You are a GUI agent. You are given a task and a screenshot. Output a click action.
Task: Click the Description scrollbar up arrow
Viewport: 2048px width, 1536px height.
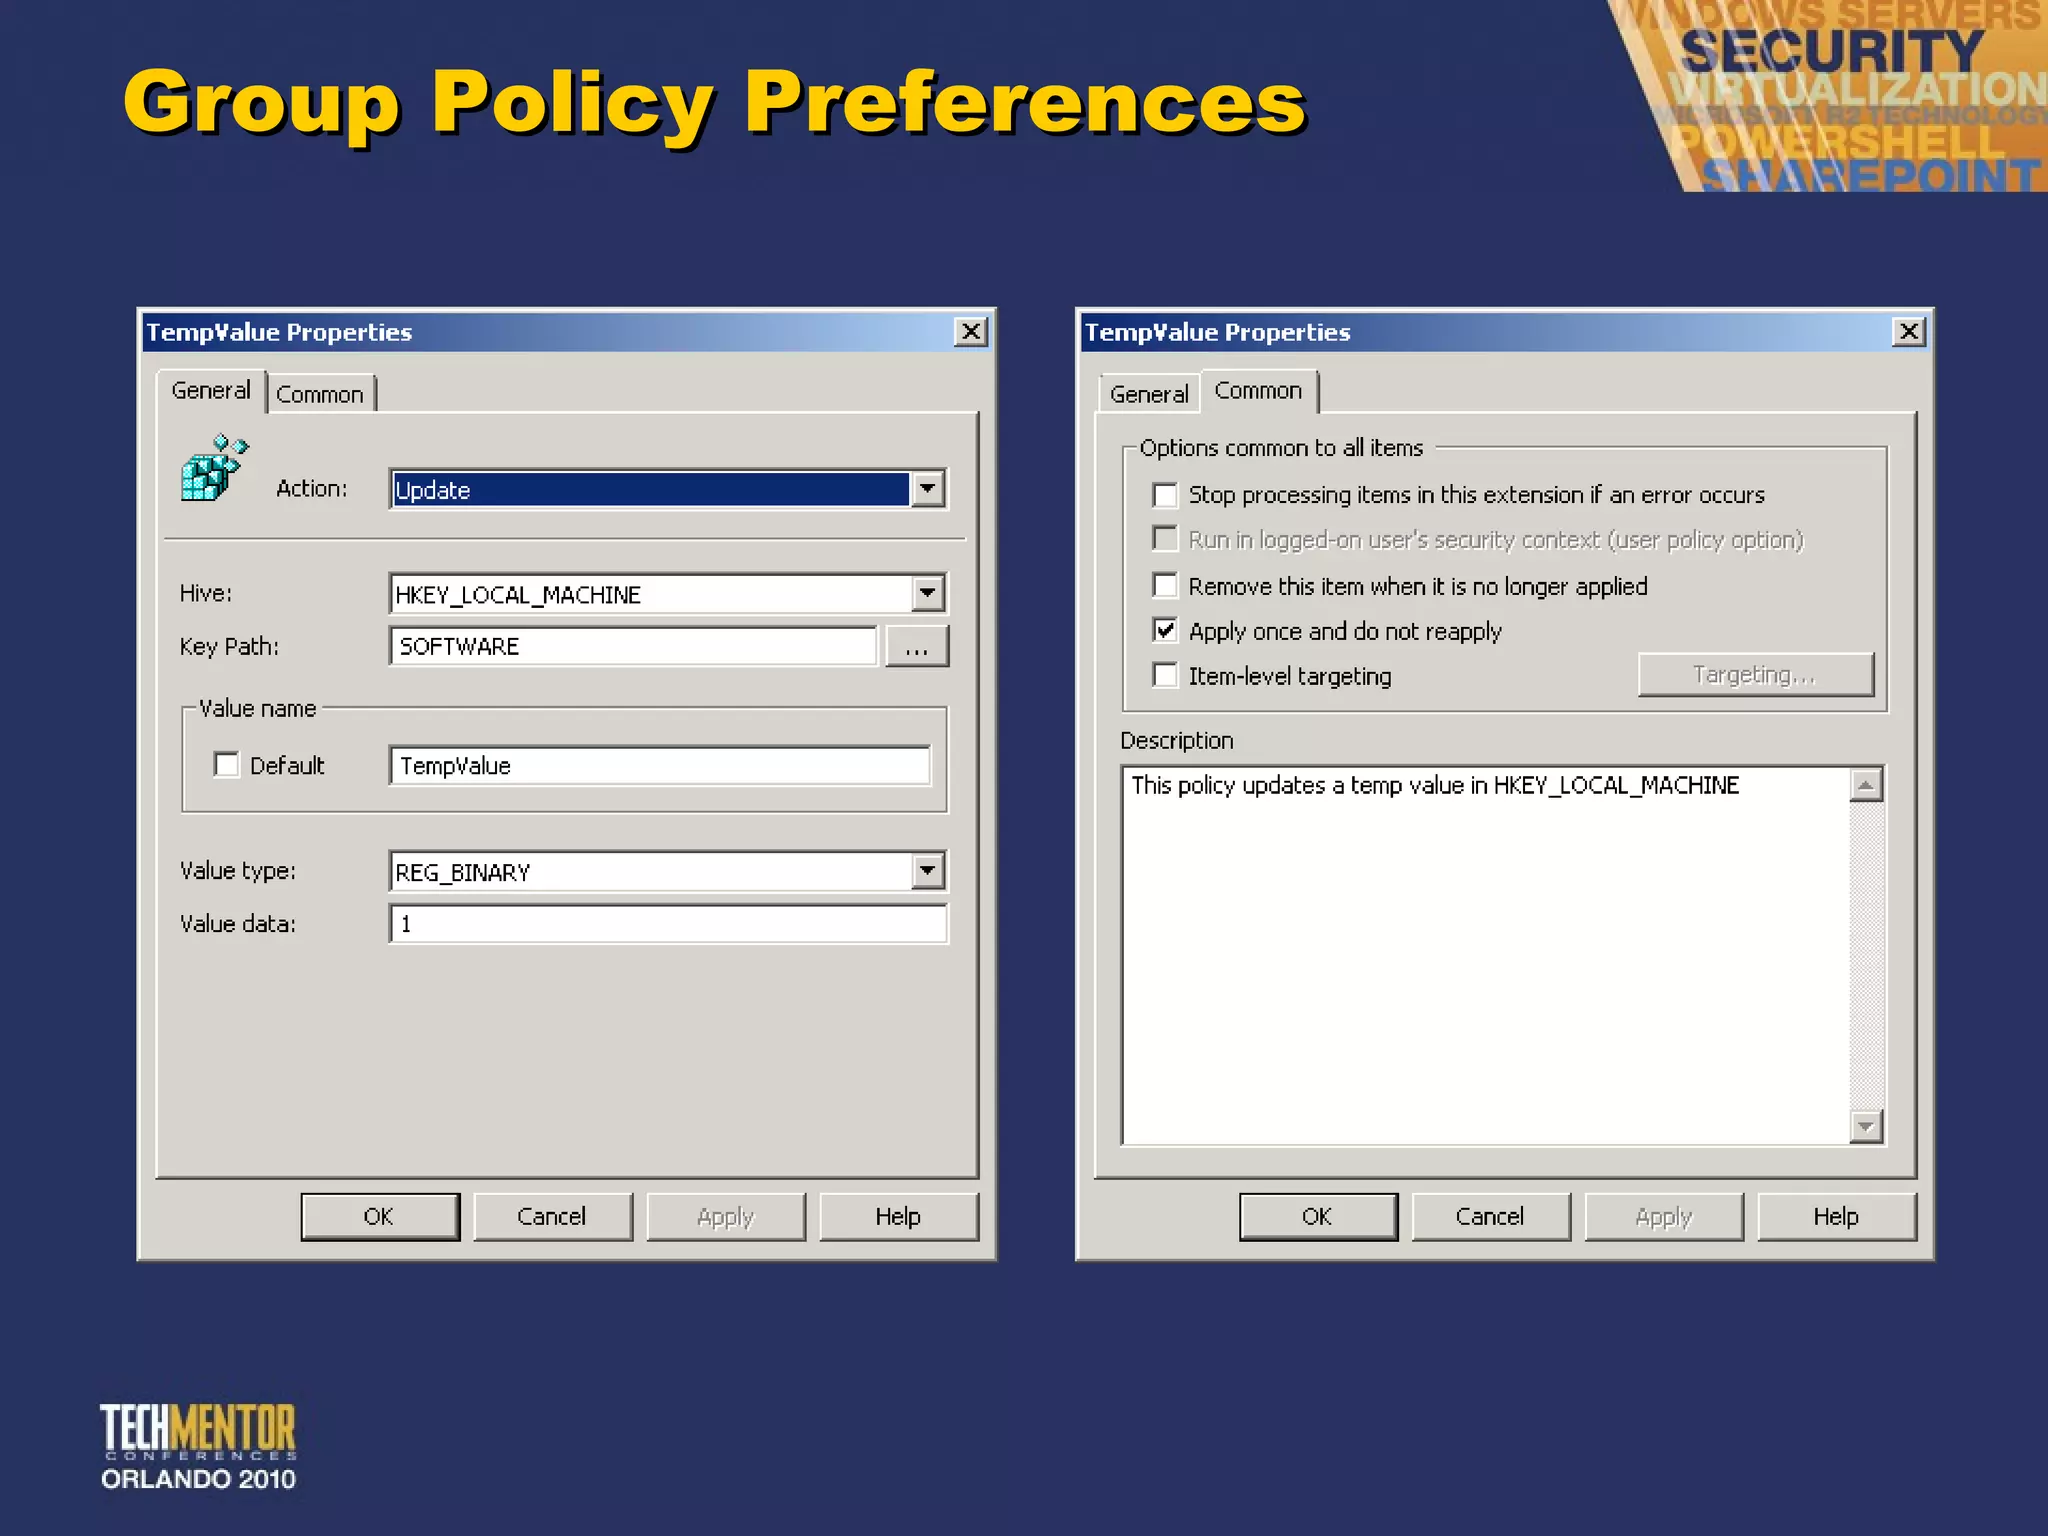[1866, 786]
